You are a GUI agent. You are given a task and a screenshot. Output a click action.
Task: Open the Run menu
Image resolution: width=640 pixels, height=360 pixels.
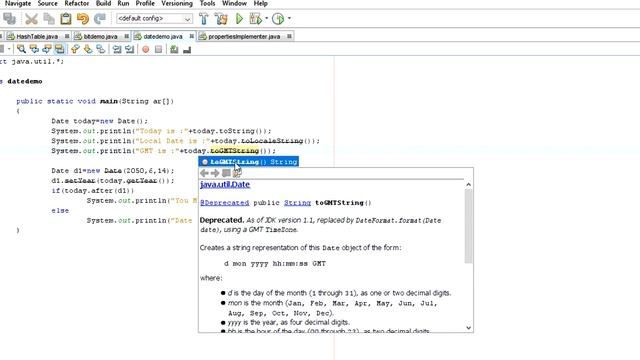[x=123, y=3]
